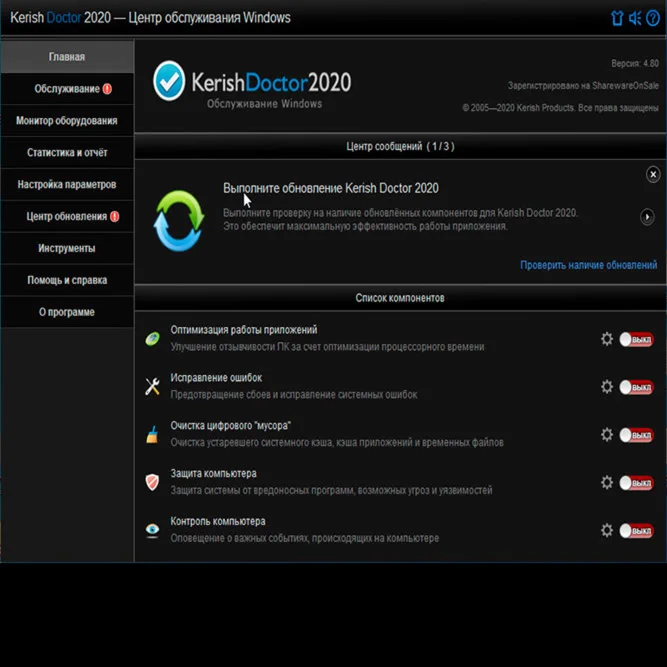Click the Очистка цифрового "мусора" title
Screen dimensions: 667x667
[x=231, y=426]
